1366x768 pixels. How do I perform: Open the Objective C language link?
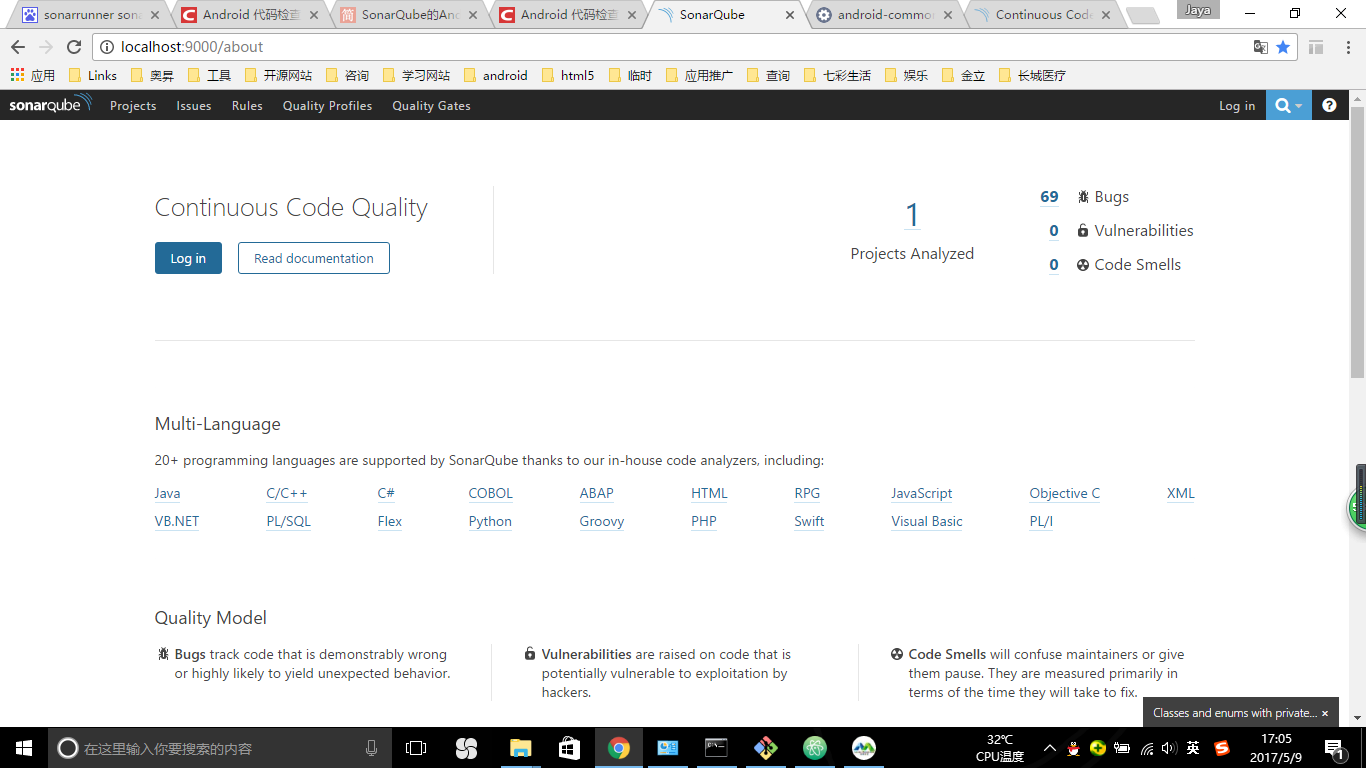[1065, 493]
